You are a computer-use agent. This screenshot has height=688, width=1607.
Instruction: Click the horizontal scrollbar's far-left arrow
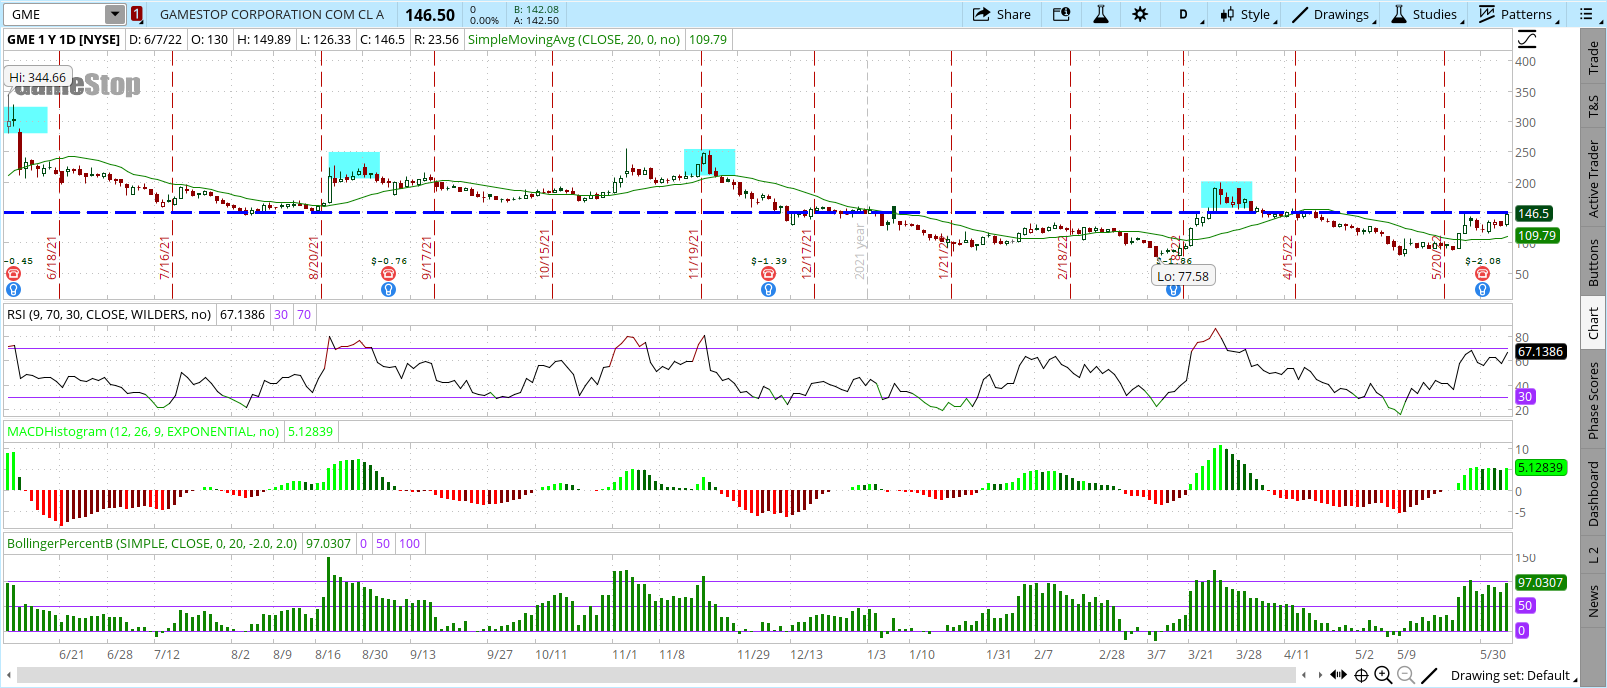tap(10, 675)
